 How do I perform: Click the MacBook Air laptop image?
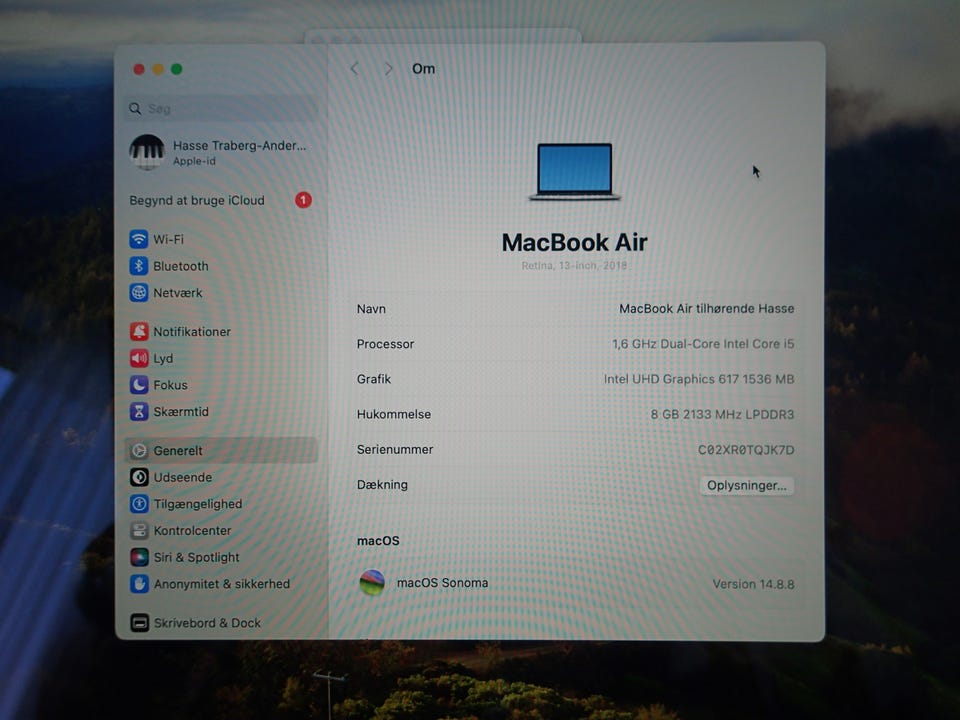coord(574,171)
